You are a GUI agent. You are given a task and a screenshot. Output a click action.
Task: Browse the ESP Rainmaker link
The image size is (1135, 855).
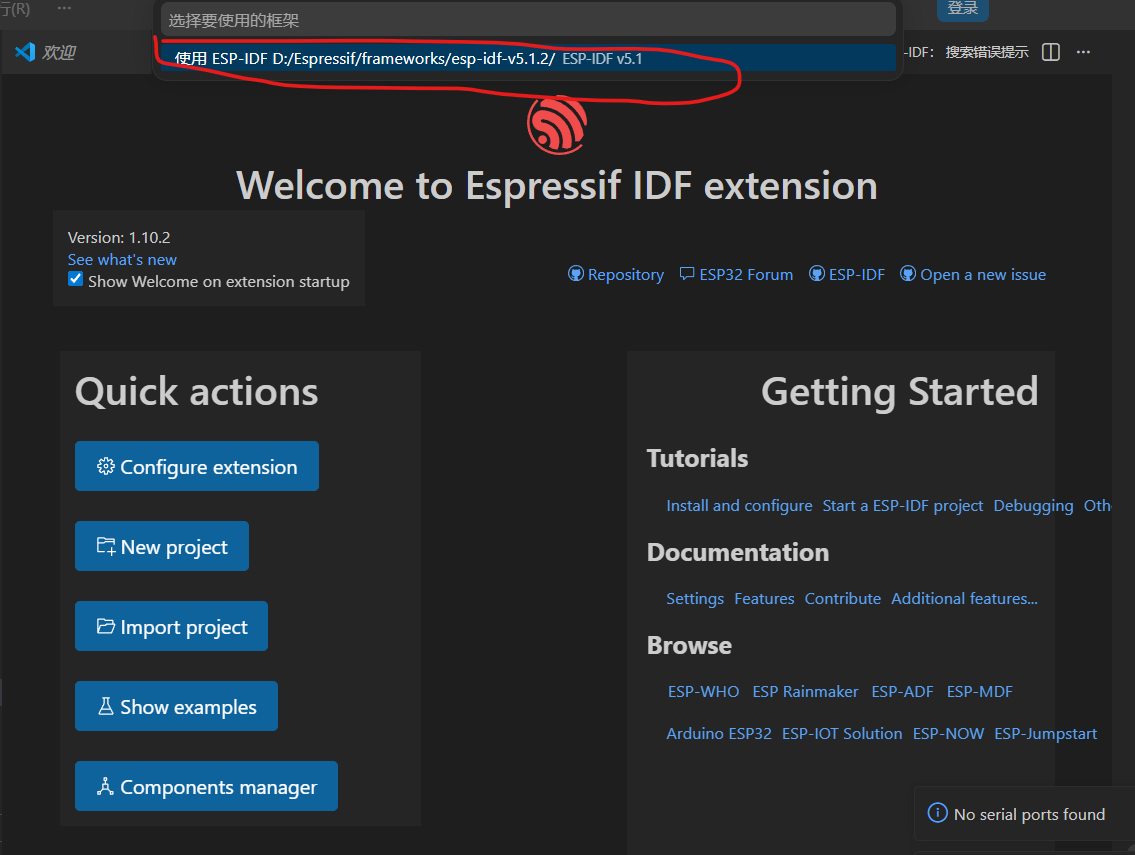point(805,691)
